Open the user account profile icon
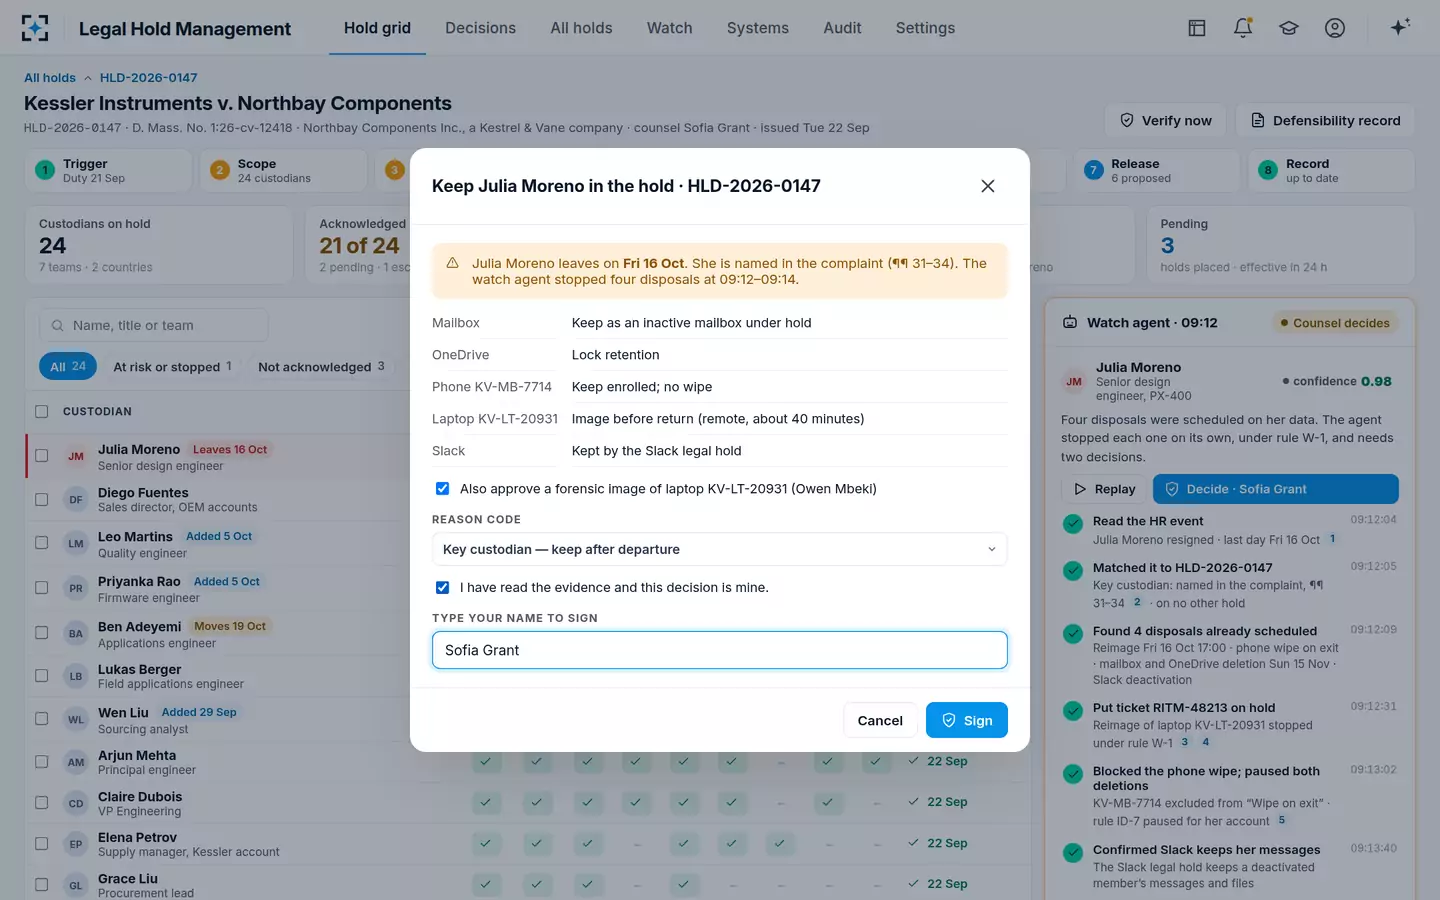The image size is (1440, 900). coord(1335,28)
